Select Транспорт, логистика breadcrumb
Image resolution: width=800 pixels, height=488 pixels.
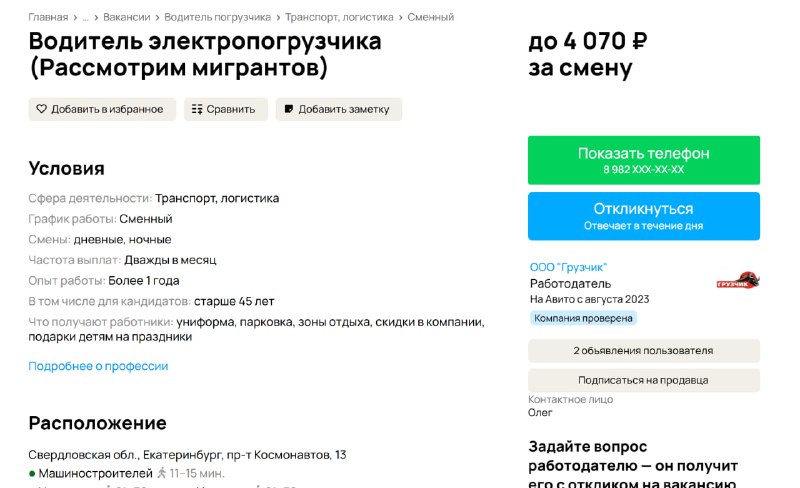point(339,17)
